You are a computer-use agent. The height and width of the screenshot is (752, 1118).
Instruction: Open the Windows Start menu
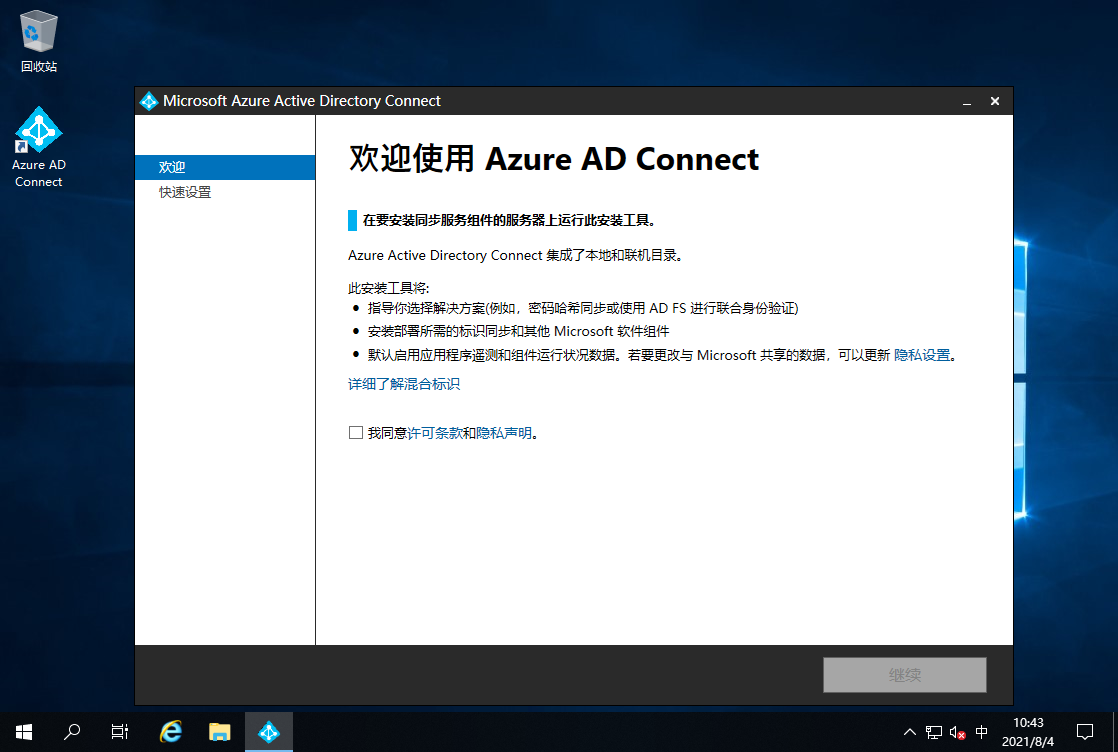[24, 731]
